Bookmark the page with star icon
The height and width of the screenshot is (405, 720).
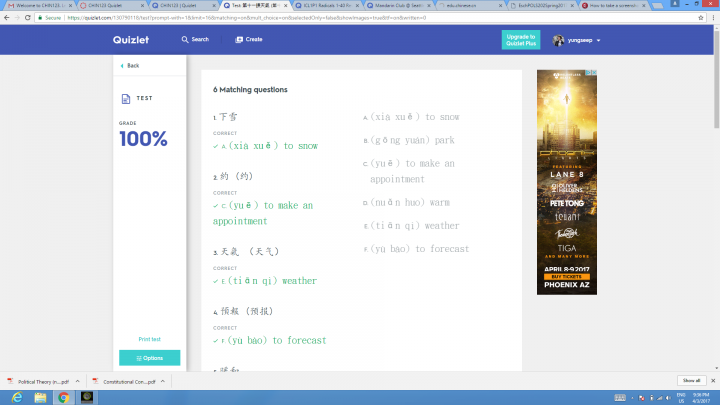[701, 18]
